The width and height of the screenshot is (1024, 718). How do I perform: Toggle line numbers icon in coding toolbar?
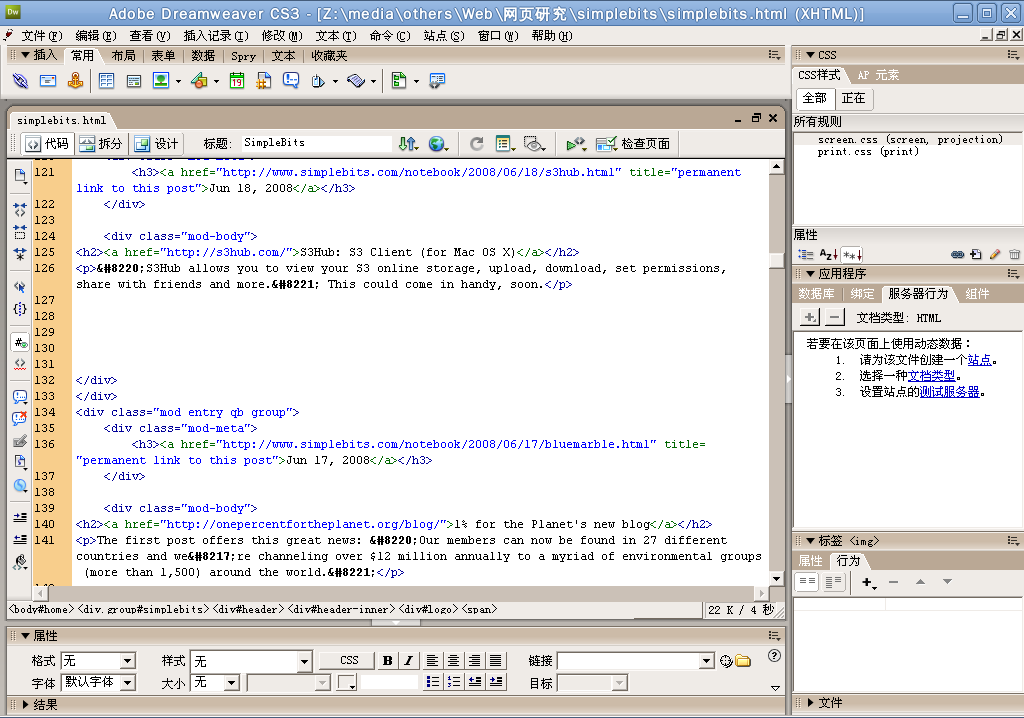20,342
